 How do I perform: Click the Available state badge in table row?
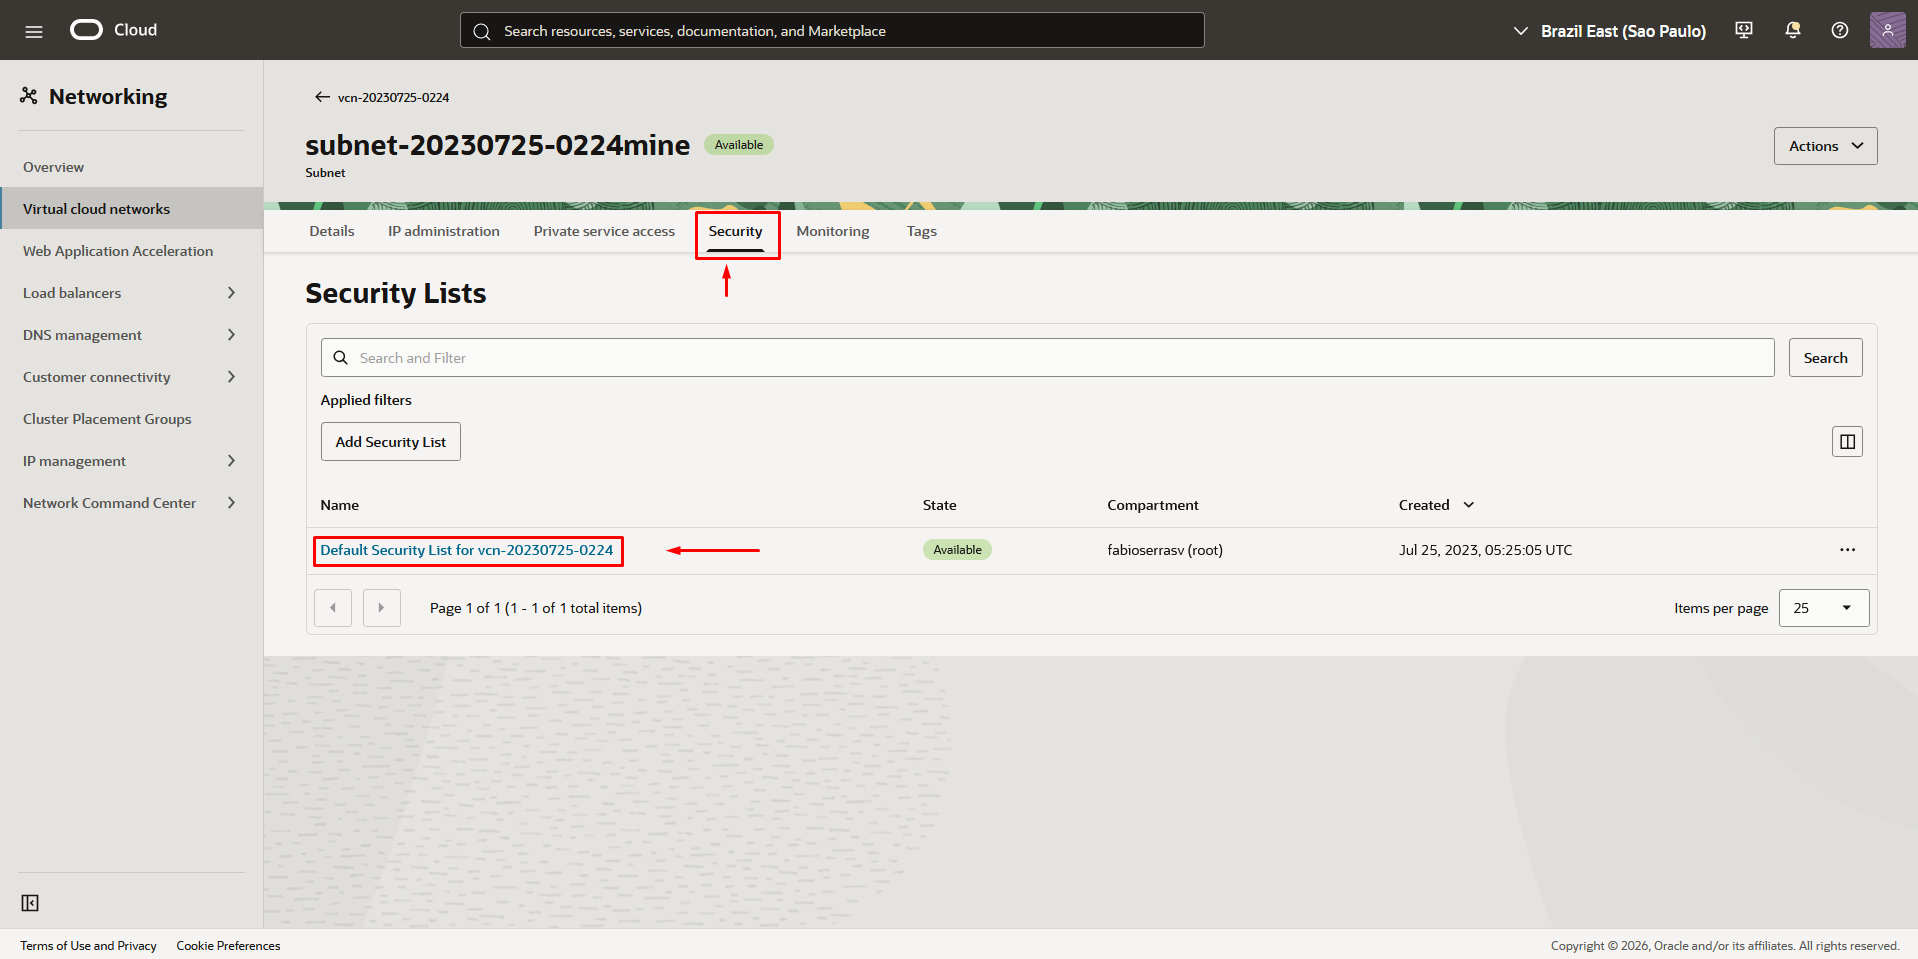(957, 550)
